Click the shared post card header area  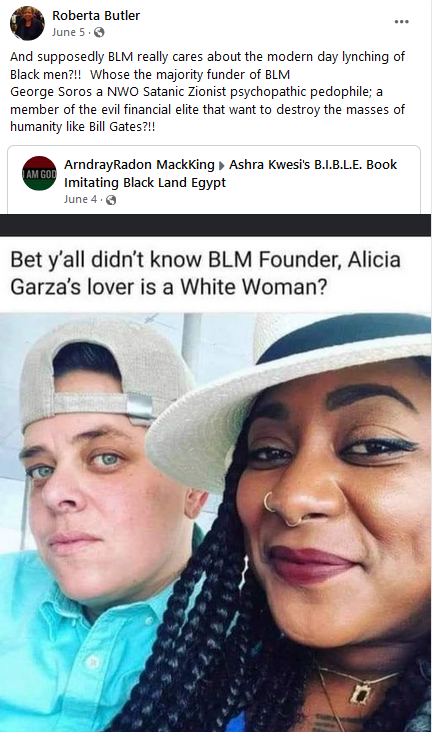point(214,180)
